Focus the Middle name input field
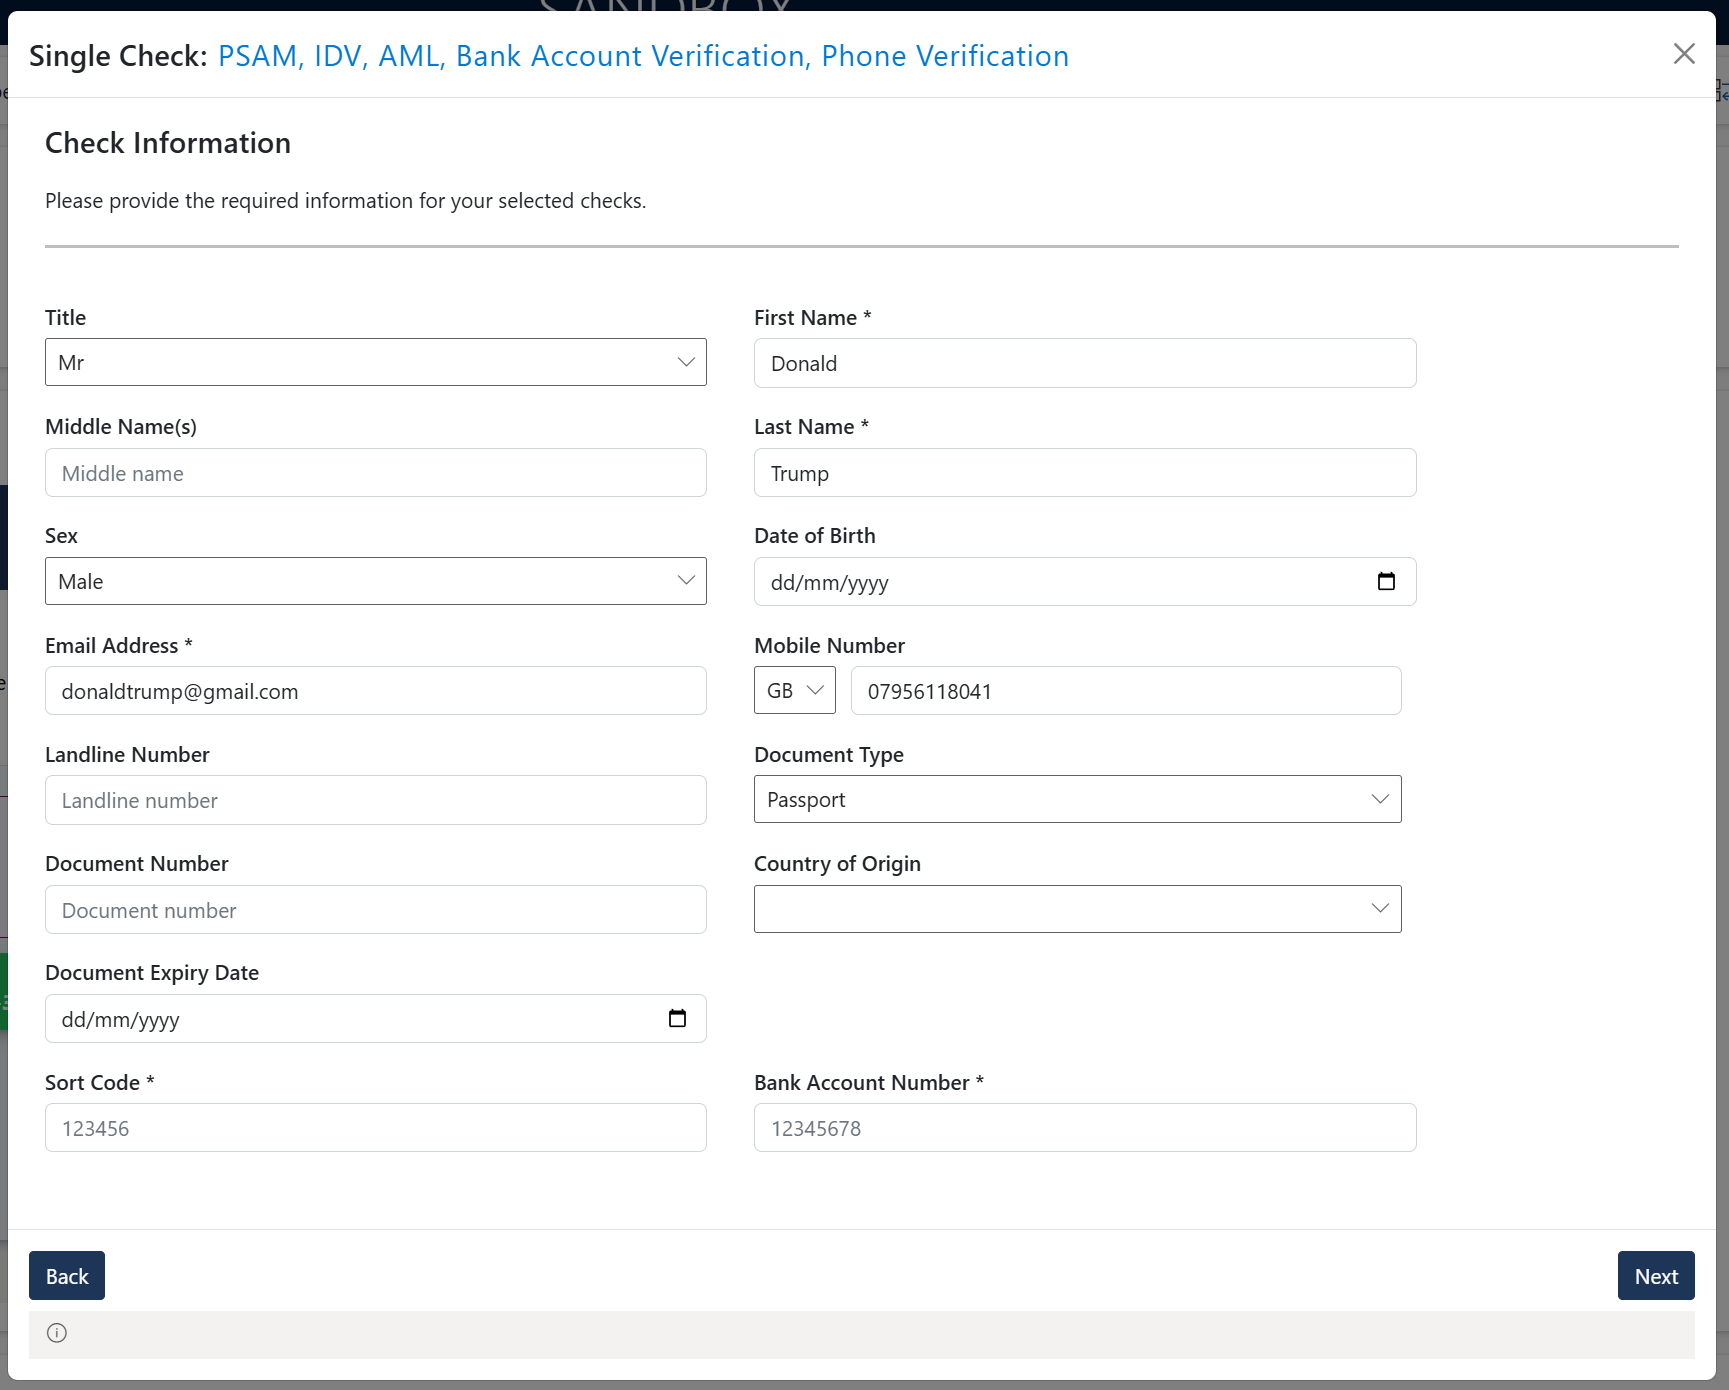 coord(376,473)
